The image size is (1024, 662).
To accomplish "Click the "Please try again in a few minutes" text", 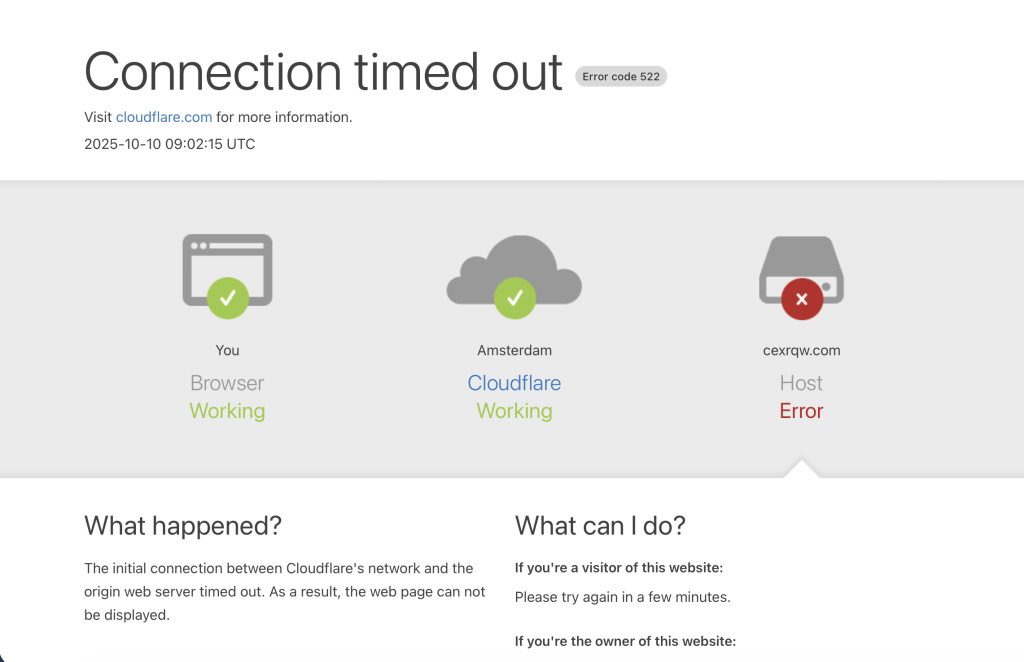I will coord(622,597).
